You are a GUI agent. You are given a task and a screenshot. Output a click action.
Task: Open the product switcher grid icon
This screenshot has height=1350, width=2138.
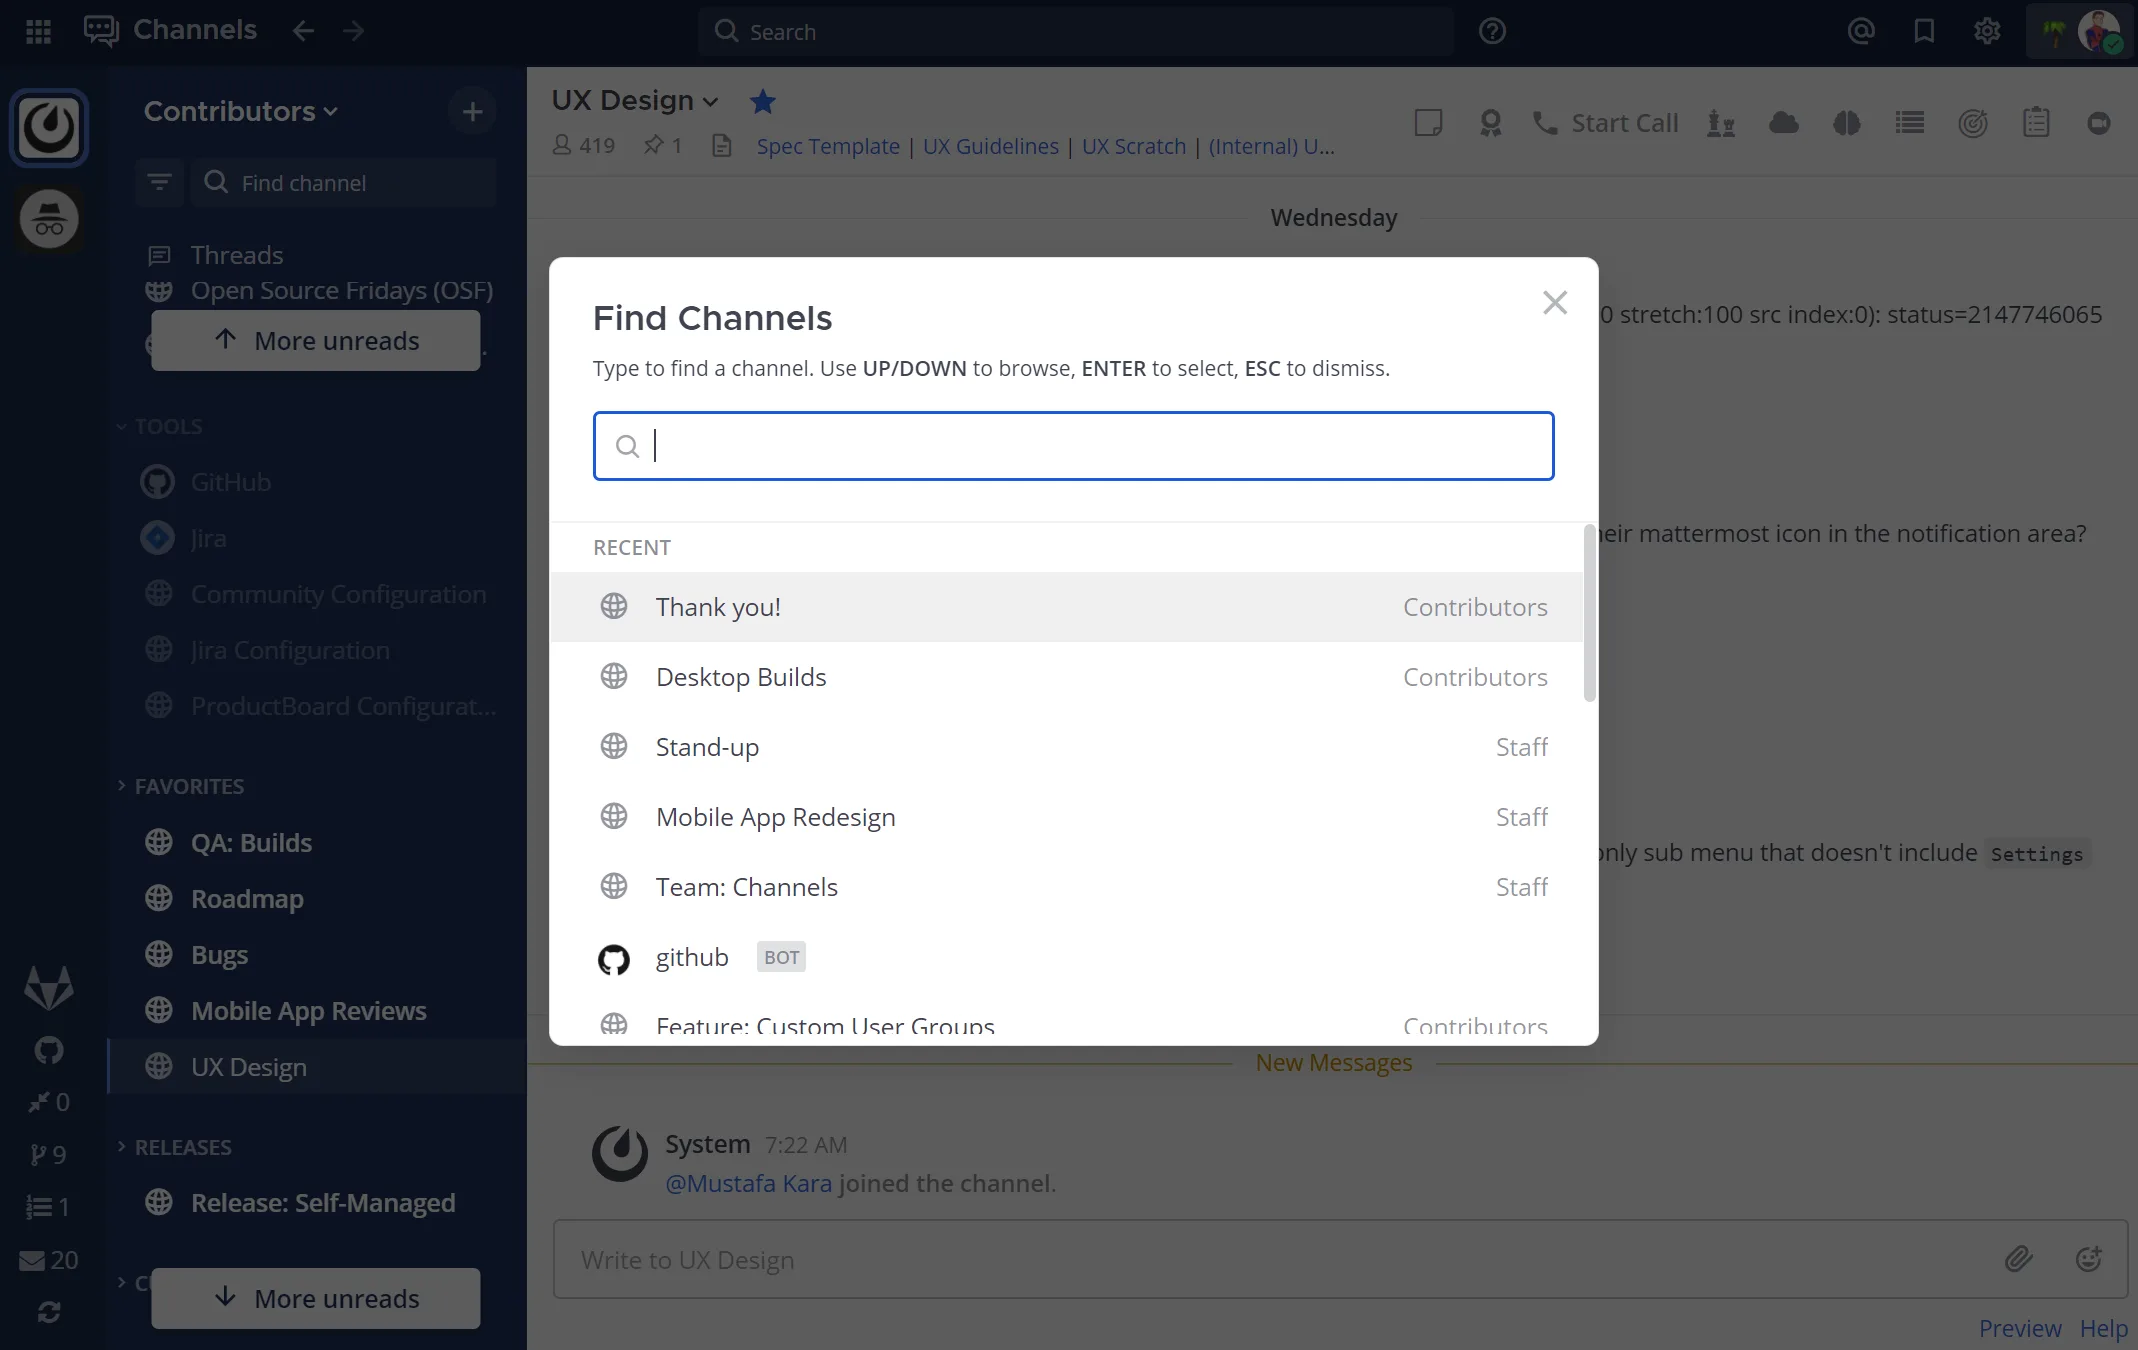coord(38,31)
